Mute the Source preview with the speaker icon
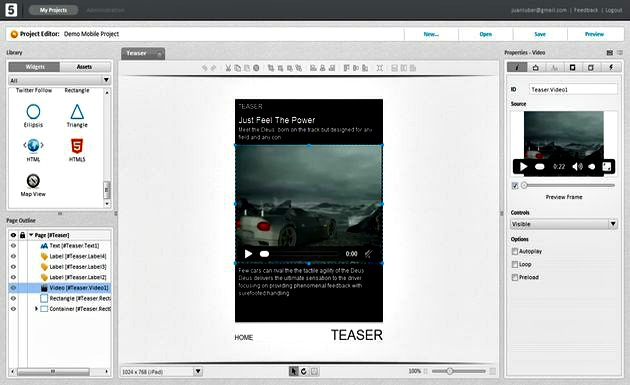This screenshot has width=630, height=385. coord(577,166)
